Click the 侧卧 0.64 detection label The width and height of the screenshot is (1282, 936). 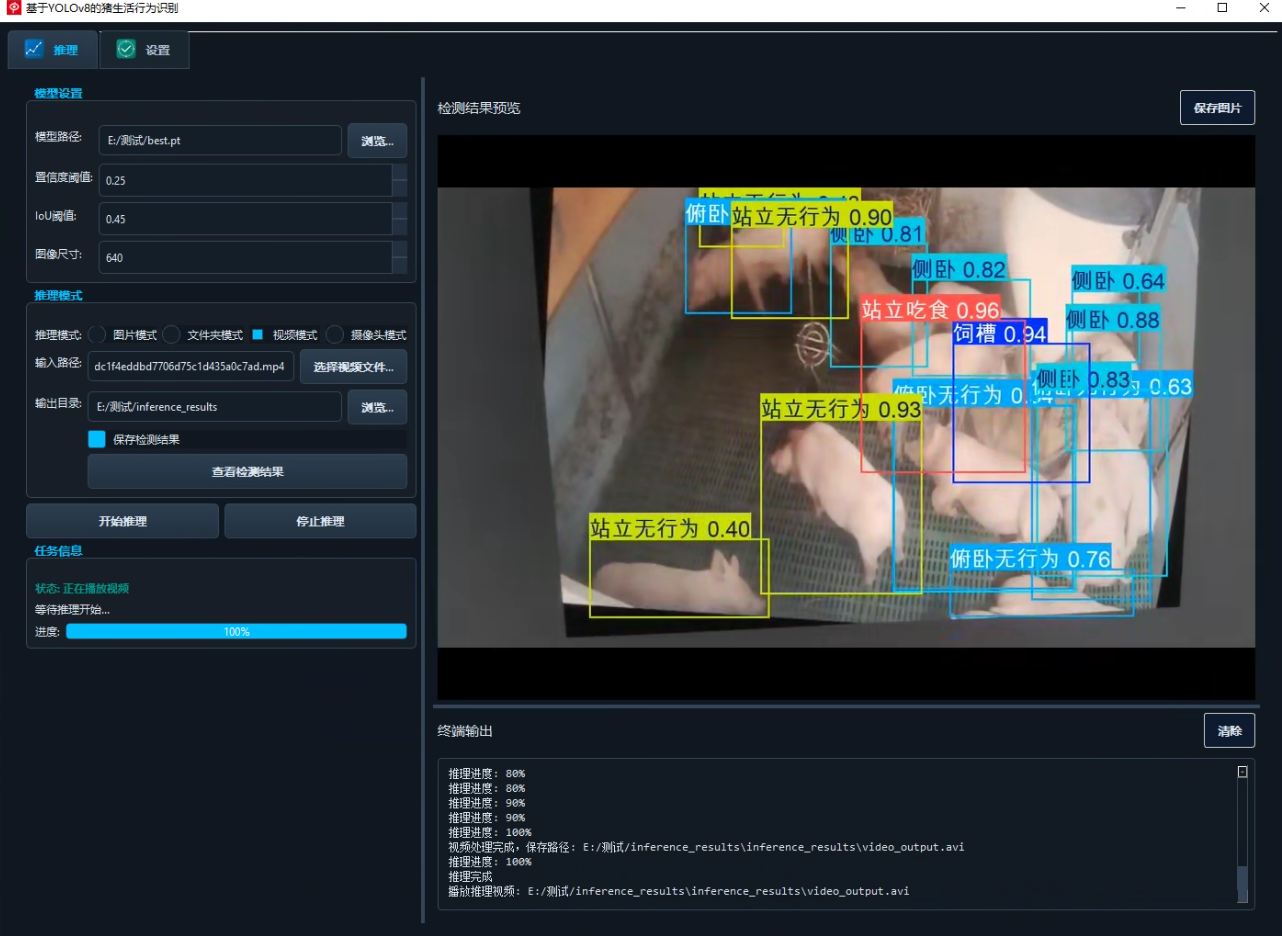point(1118,280)
